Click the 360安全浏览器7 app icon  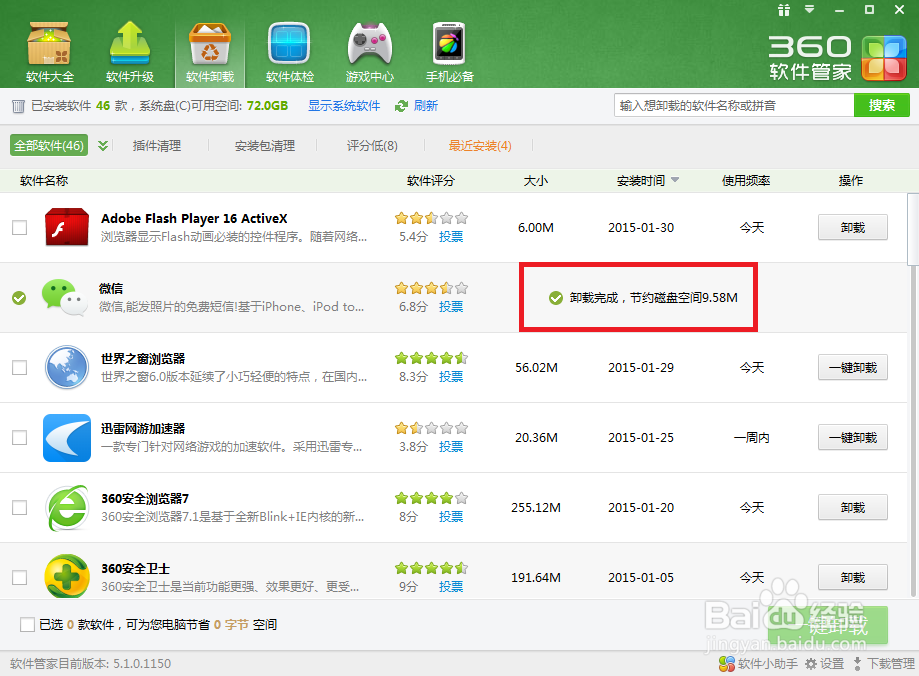coord(67,508)
